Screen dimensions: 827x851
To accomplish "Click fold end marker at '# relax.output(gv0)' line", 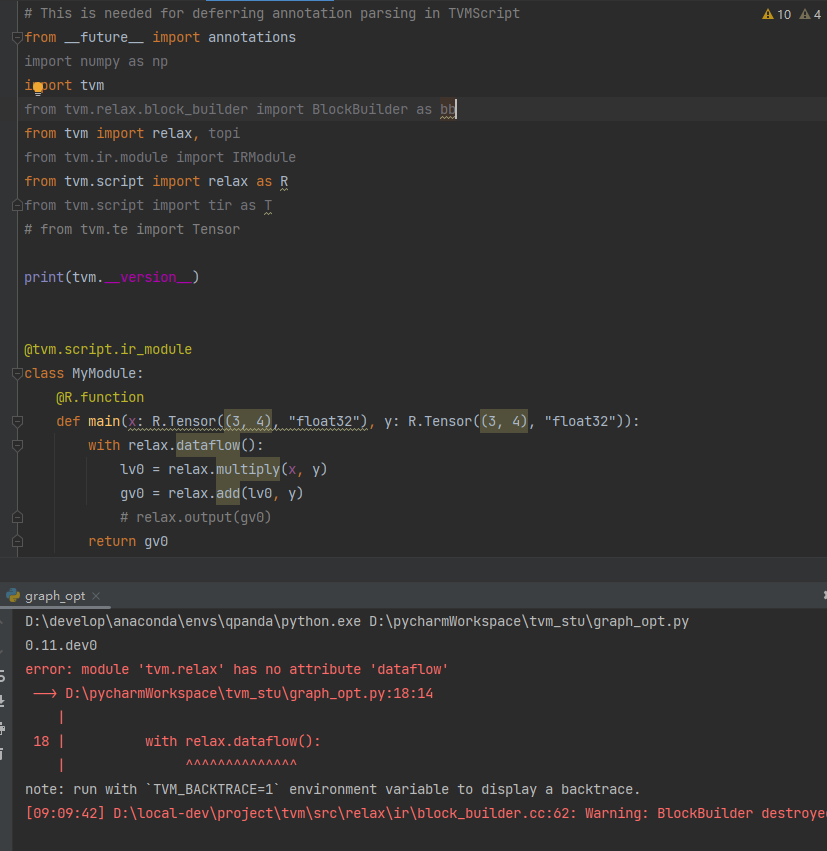I will pos(17,517).
